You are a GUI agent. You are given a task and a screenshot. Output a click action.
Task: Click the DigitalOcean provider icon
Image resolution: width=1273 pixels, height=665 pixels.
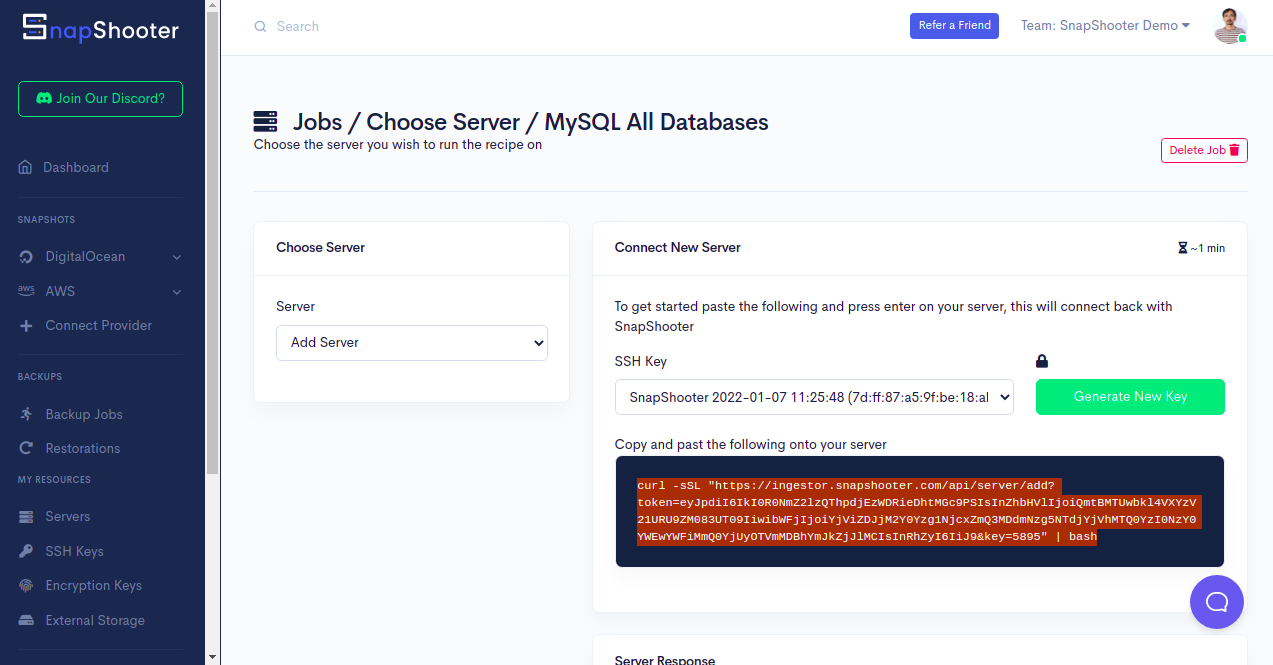tap(26, 257)
